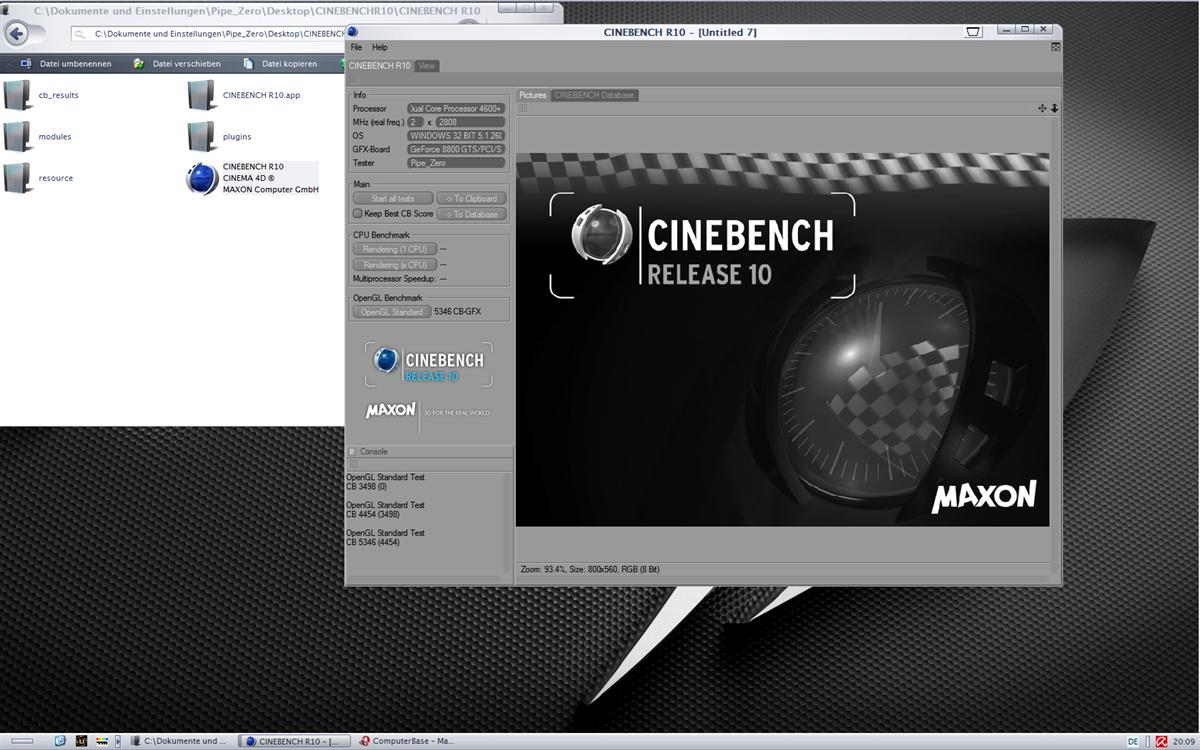Click the grip handle under Pictures tab
Screen dimensions: 1200x750
coord(522,108)
